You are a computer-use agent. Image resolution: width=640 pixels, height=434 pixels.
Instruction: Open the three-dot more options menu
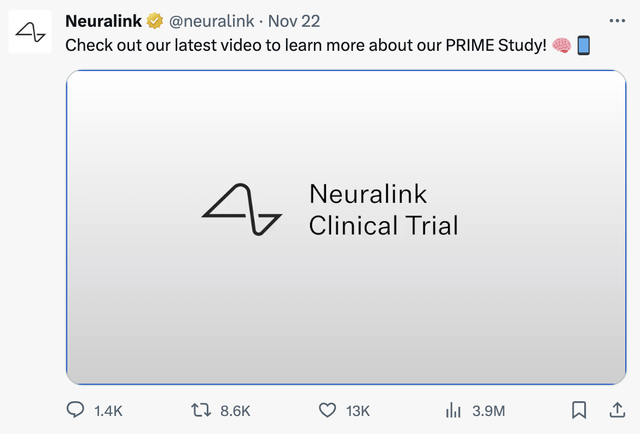click(617, 20)
